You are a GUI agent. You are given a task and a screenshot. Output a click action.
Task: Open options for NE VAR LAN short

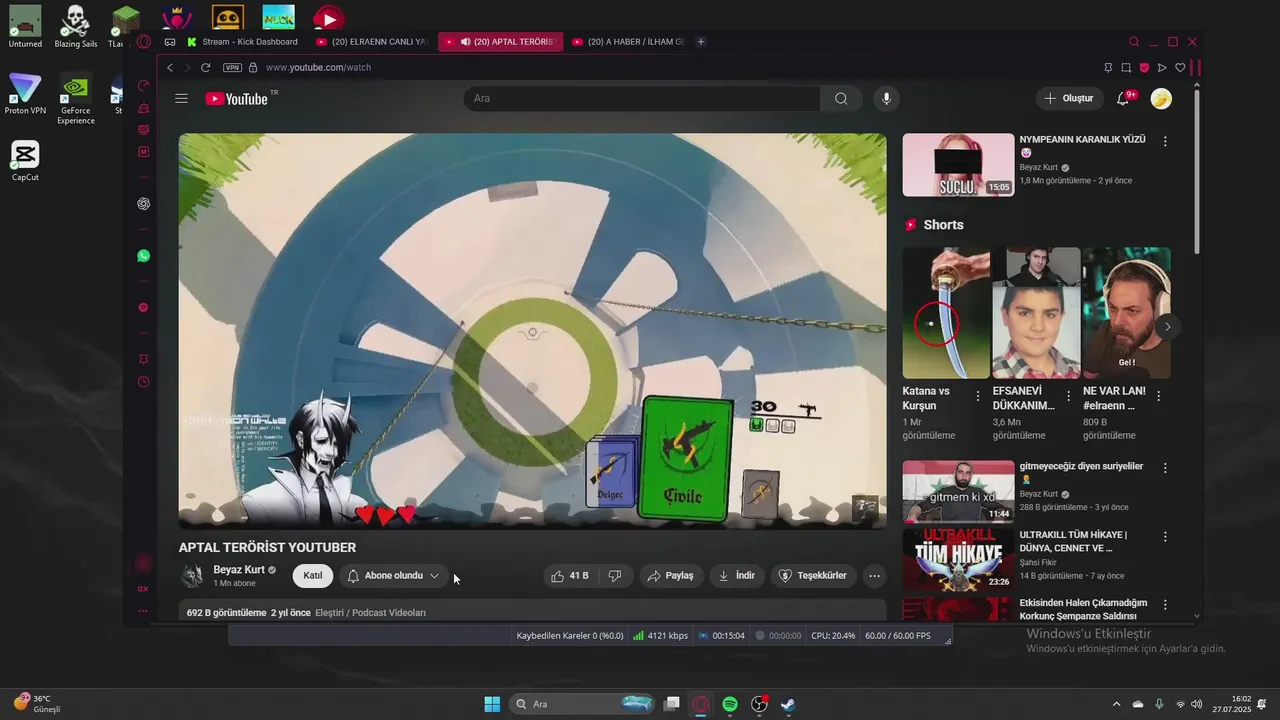click(x=1158, y=396)
